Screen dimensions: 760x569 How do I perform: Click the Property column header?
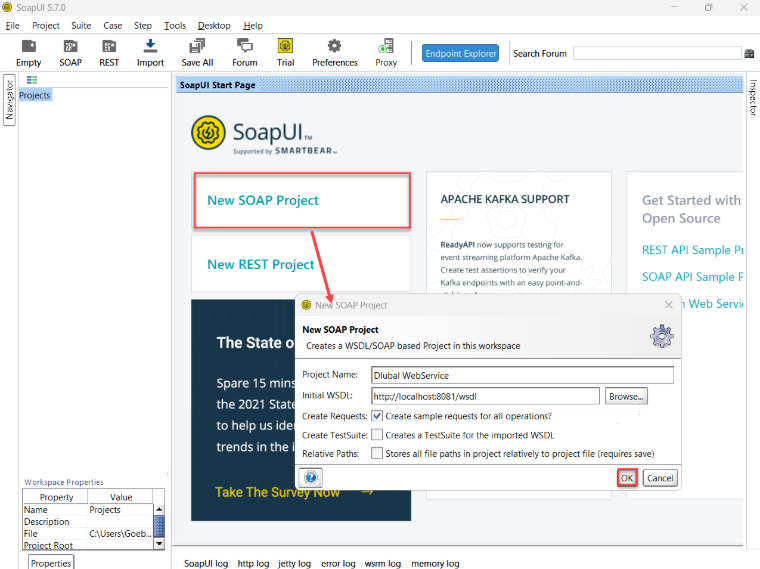56,497
